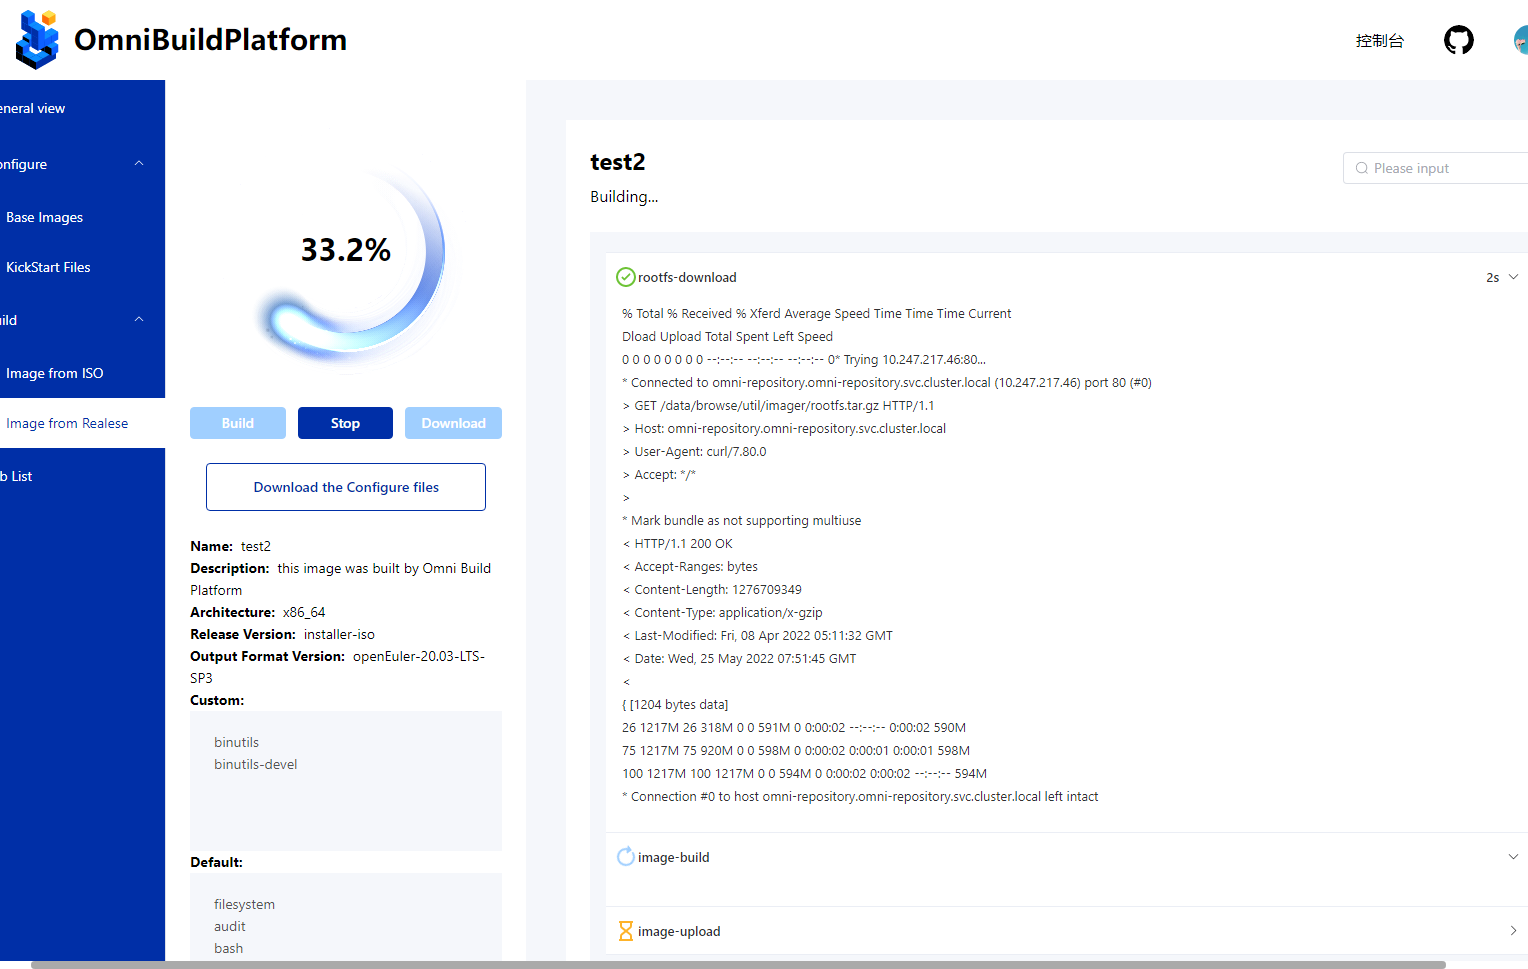
Task: Click the Building... status text
Action: click(x=624, y=197)
